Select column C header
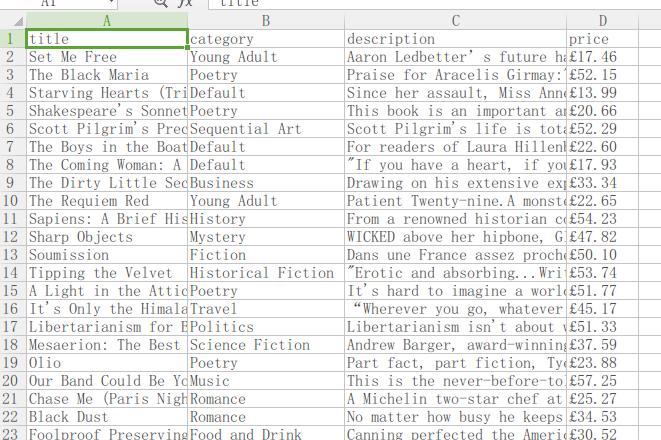 pyautogui.click(x=455, y=21)
